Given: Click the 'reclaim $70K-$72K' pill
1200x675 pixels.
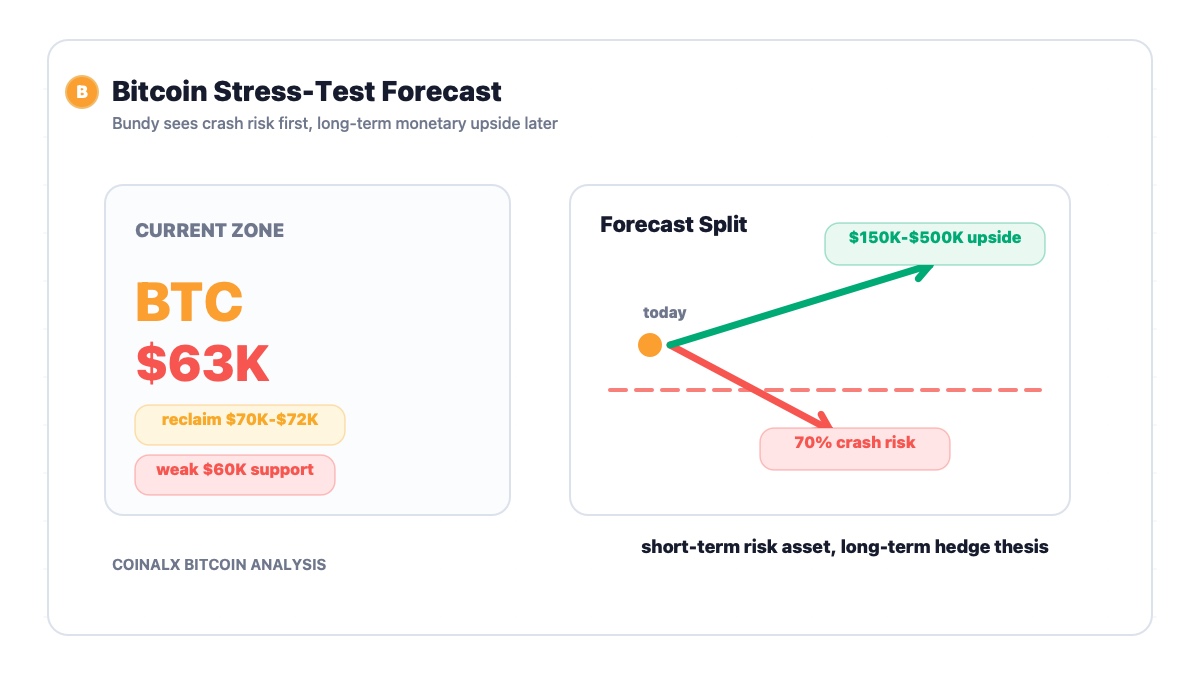Looking at the screenshot, I should pyautogui.click(x=240, y=424).
